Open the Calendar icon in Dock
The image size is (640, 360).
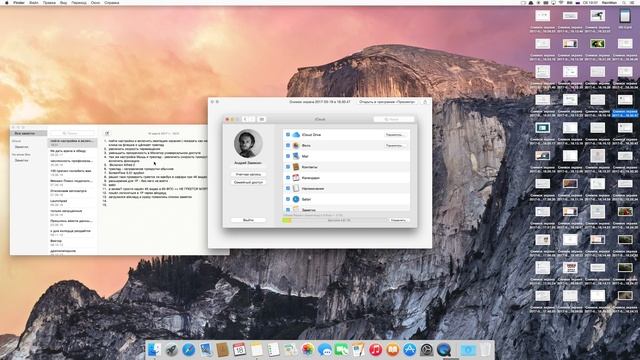coord(240,349)
